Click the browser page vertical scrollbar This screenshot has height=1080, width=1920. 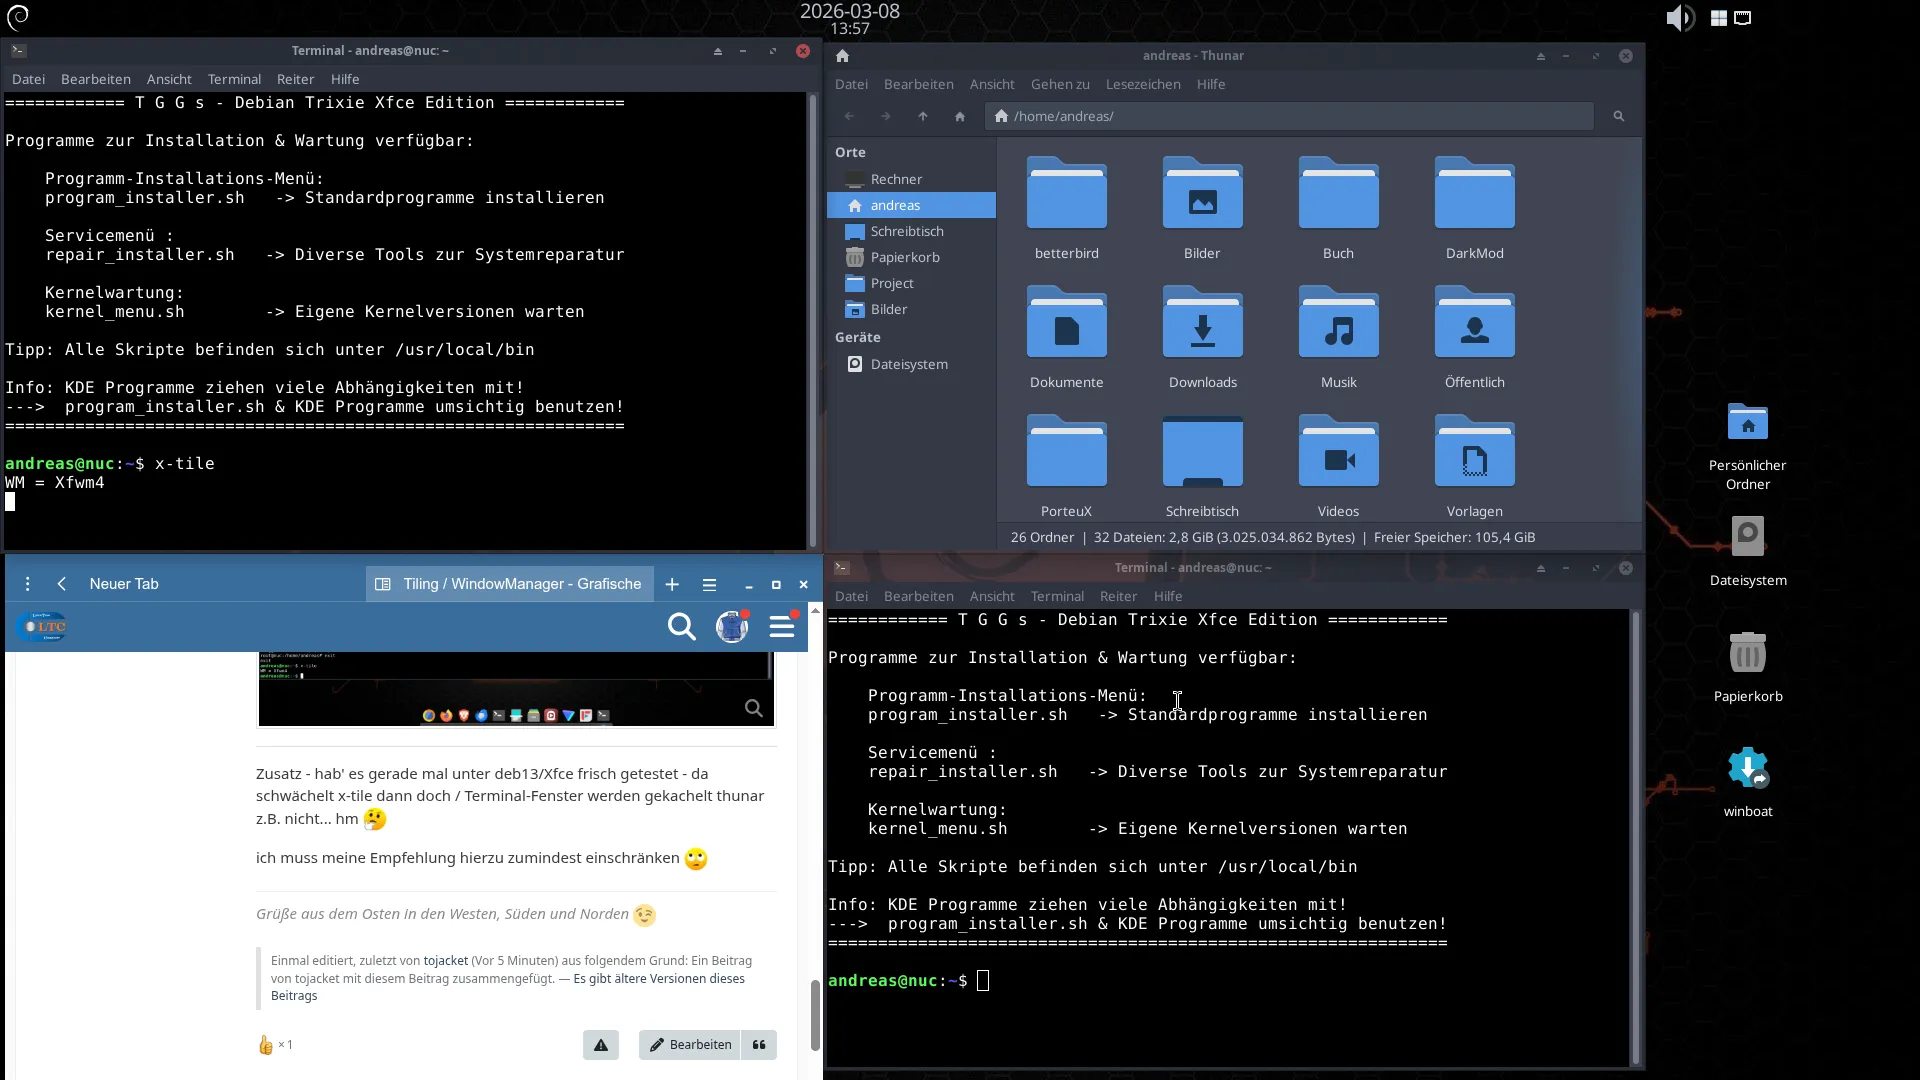[815, 1015]
